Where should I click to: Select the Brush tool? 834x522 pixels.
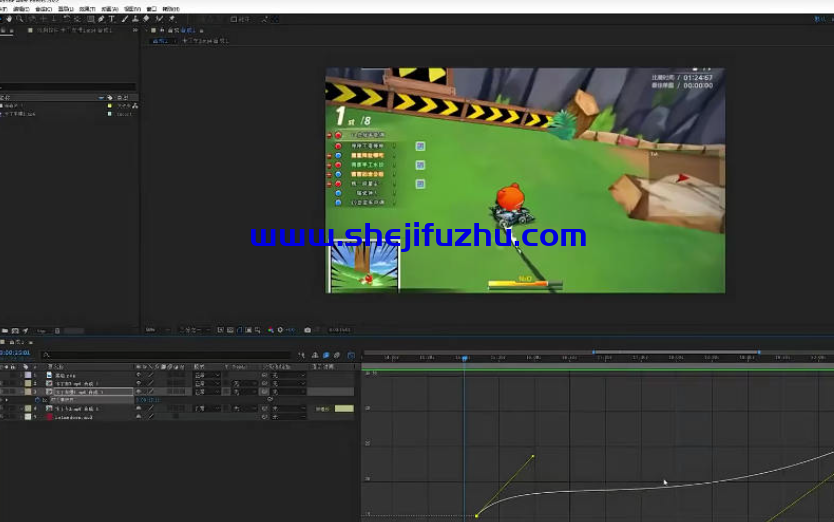[124, 19]
